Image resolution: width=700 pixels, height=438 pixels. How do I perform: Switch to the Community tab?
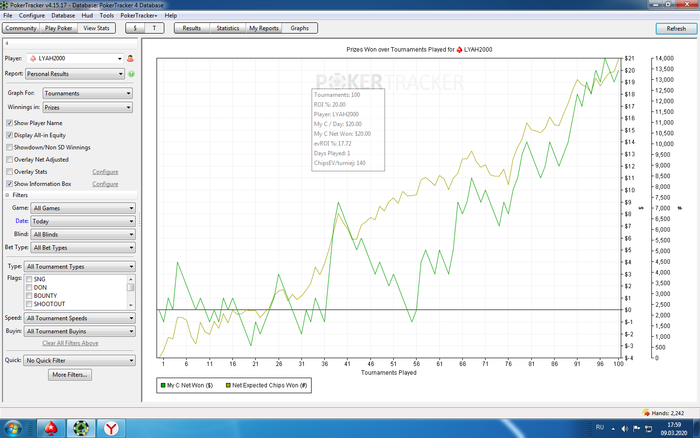21,28
